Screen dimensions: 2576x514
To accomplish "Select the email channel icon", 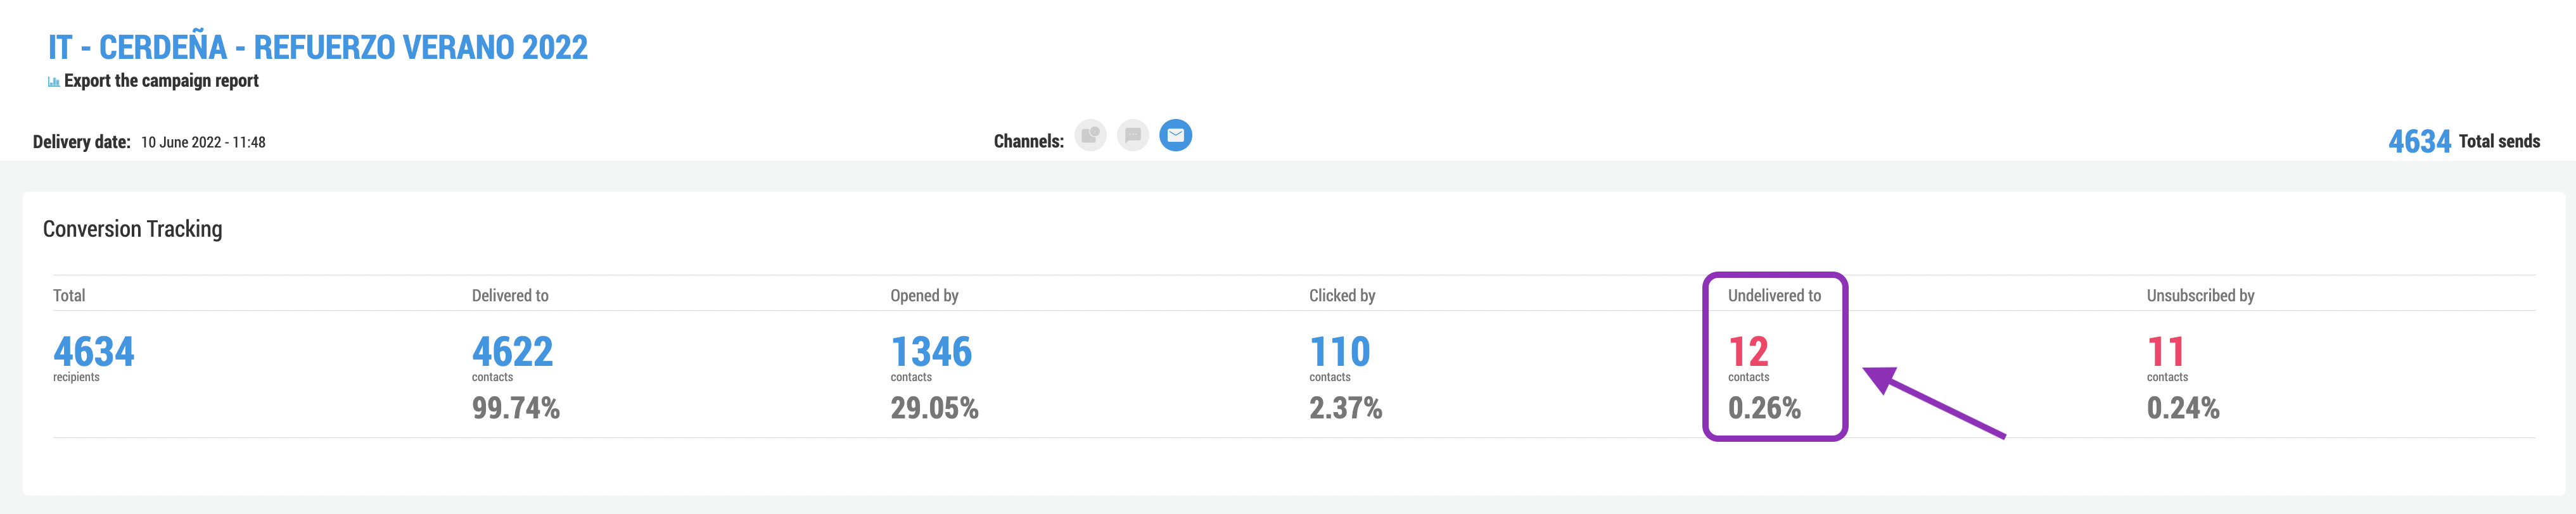I will 1175,135.
